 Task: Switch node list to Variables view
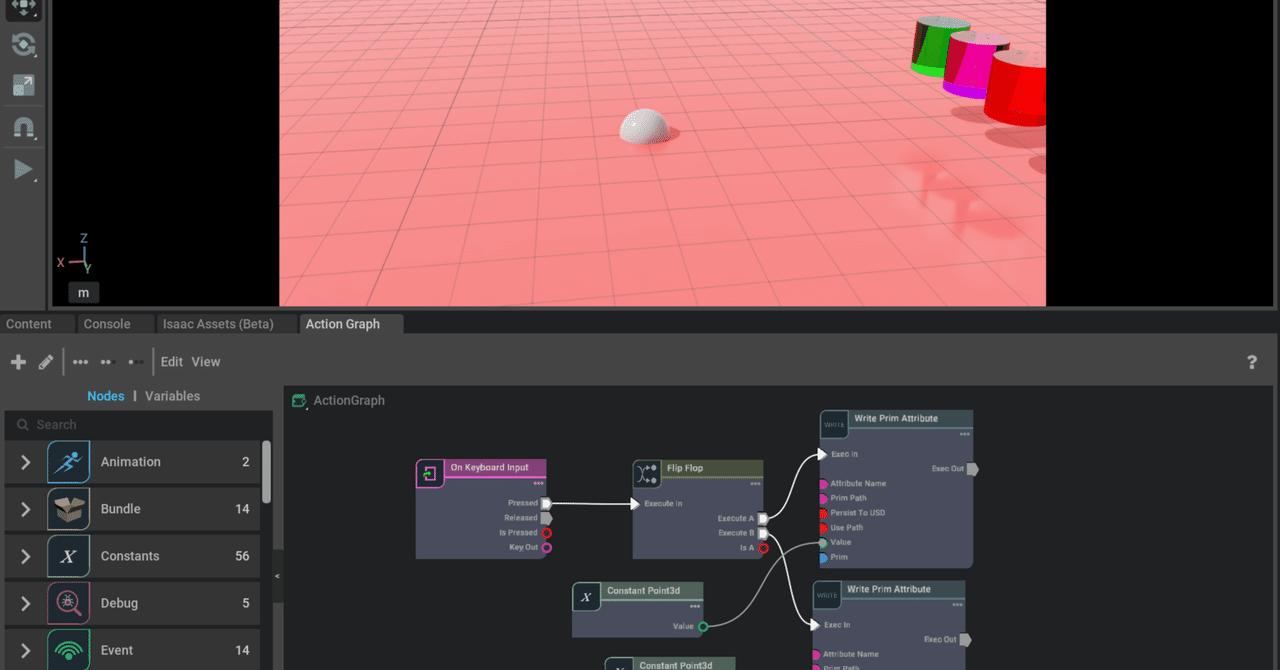coord(171,395)
